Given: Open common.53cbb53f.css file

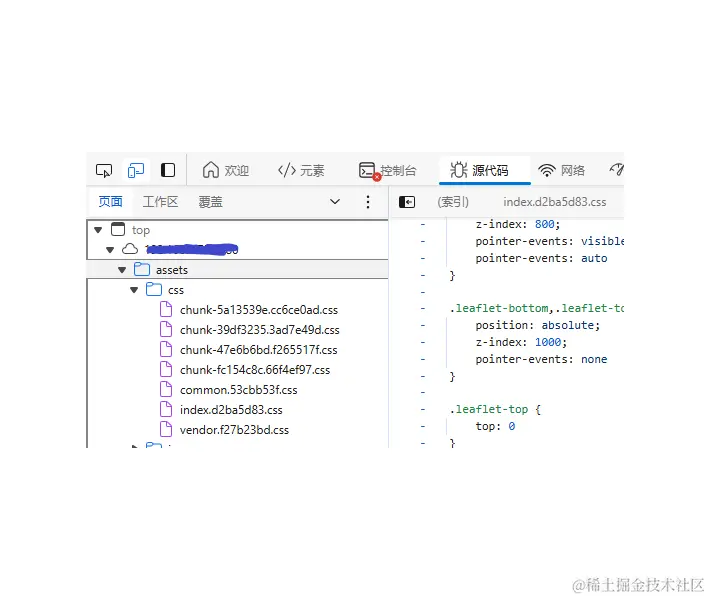Looking at the screenshot, I should 239,389.
